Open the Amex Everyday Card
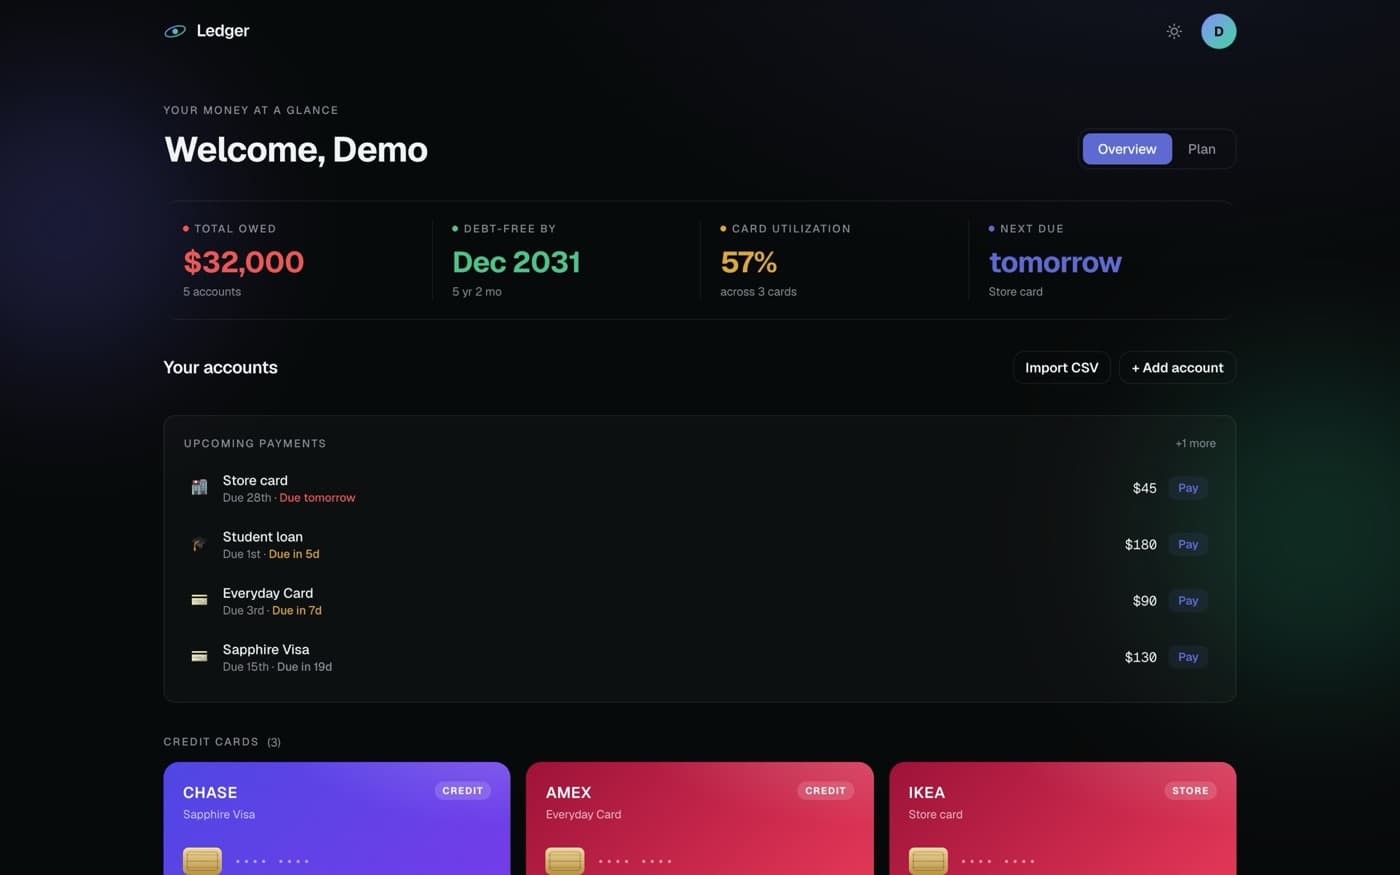 (x=700, y=818)
